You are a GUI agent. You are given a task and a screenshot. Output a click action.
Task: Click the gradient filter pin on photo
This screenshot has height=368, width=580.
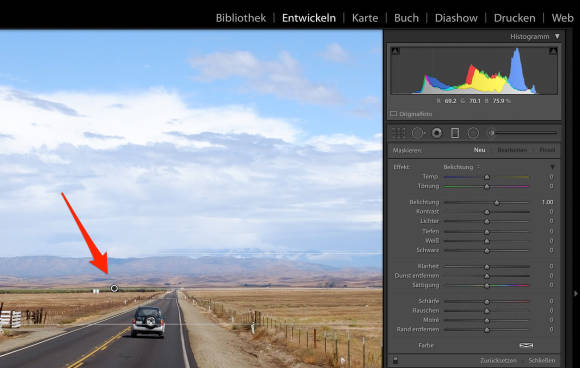tap(114, 288)
